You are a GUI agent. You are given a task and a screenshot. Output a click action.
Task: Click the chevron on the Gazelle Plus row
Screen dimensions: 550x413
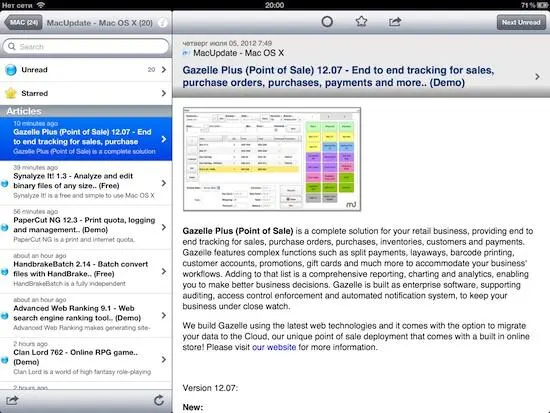click(x=164, y=139)
